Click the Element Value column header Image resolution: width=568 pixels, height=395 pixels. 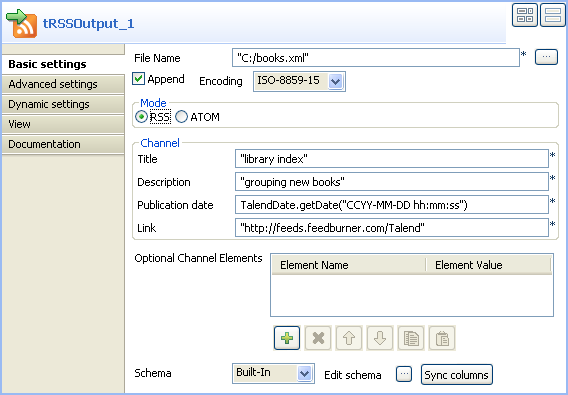point(489,265)
